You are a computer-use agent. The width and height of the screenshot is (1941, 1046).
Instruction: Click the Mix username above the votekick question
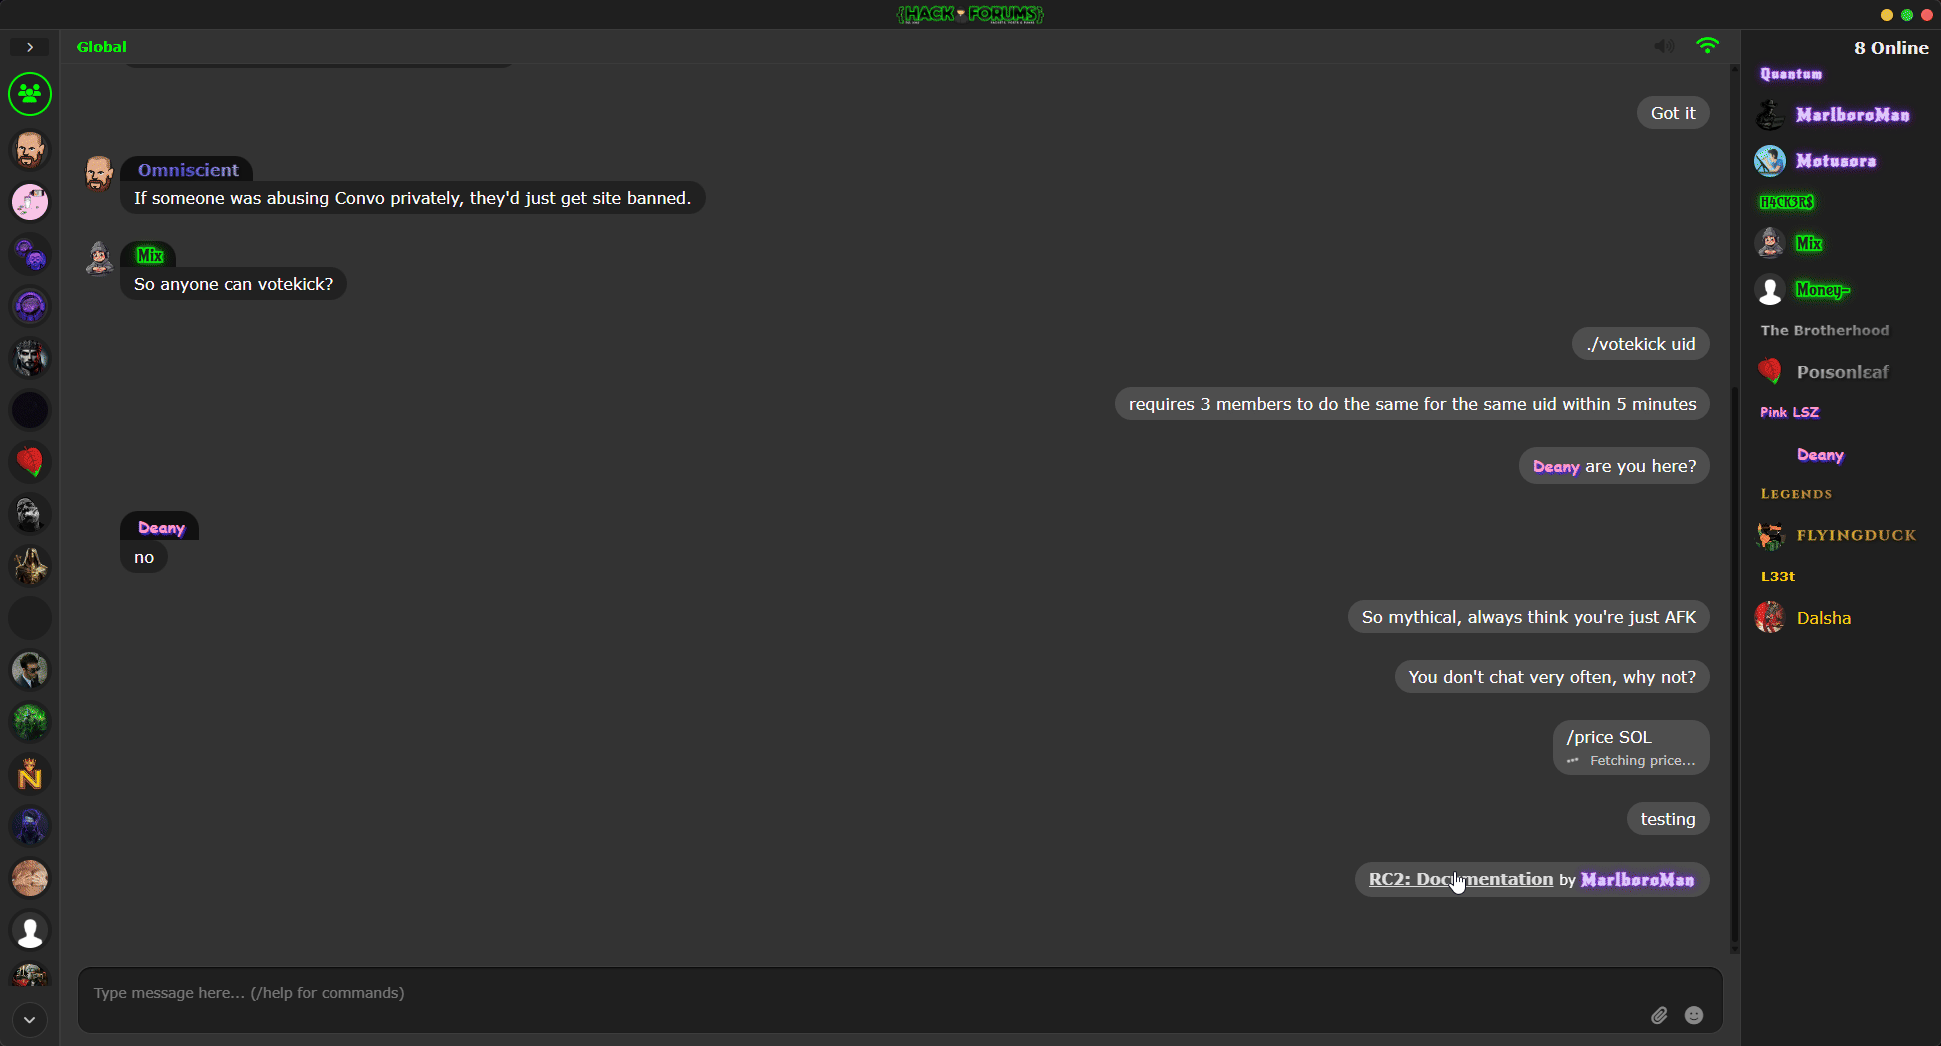(150, 255)
